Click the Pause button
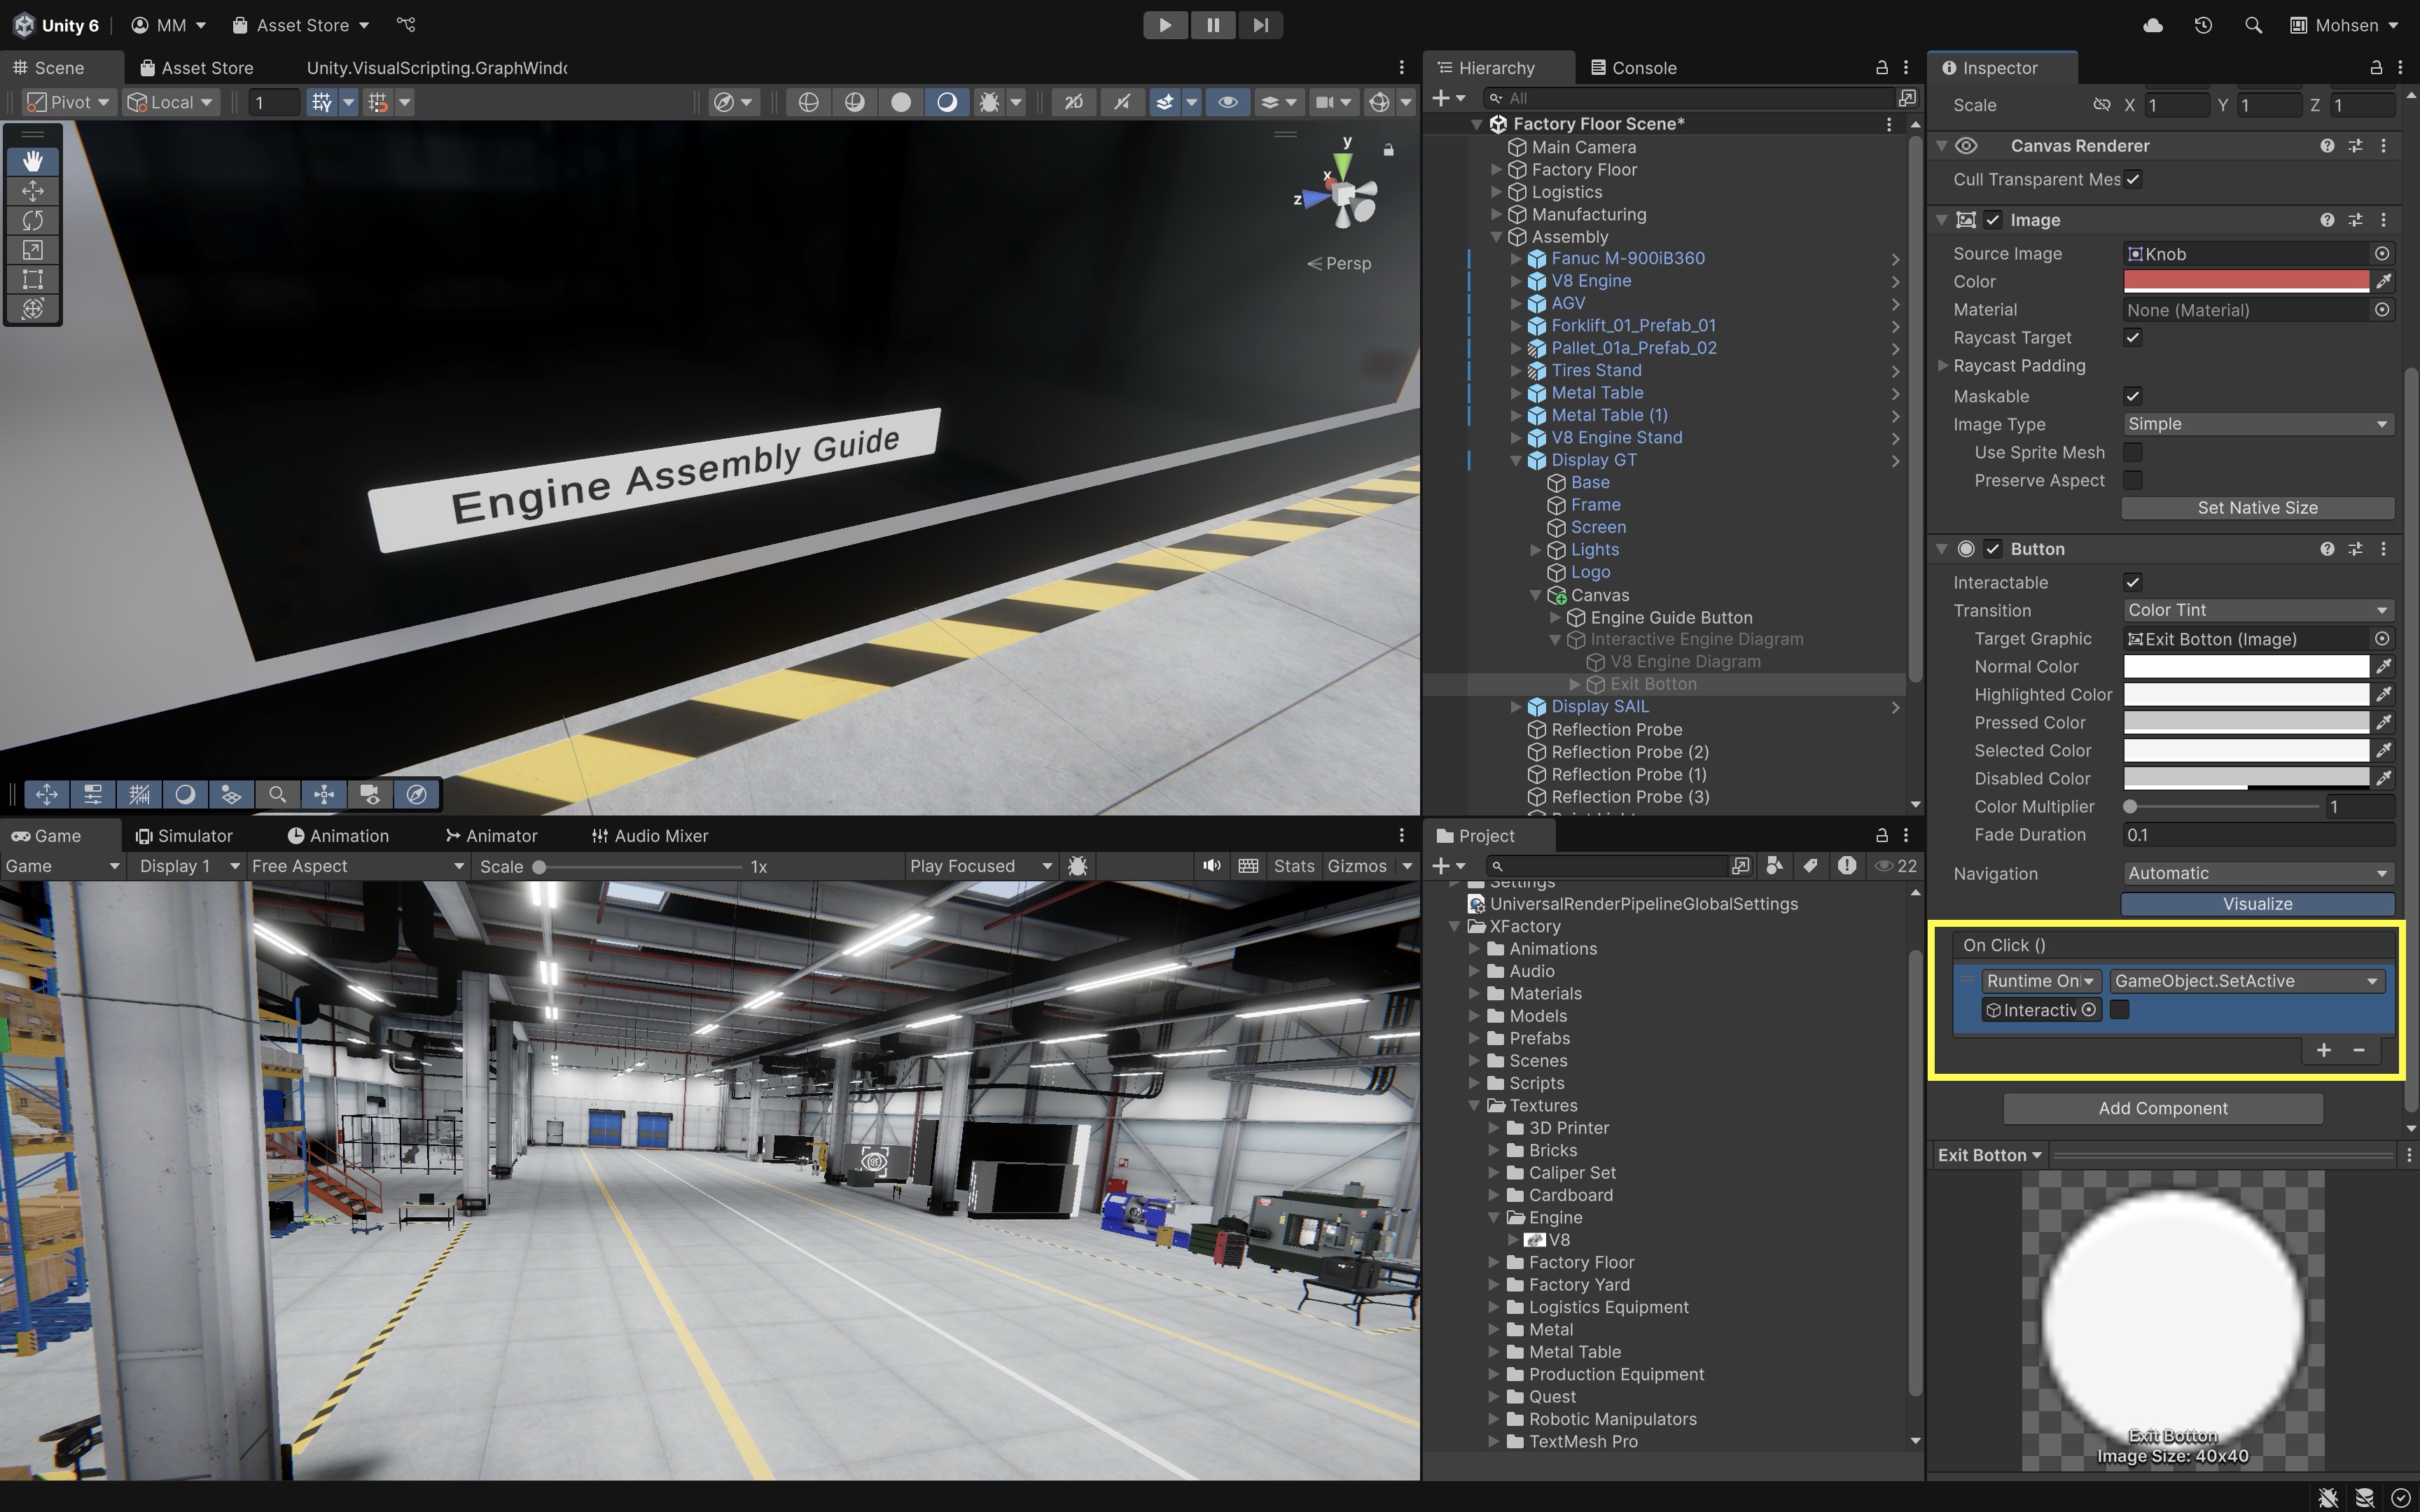This screenshot has width=2420, height=1512. (1212, 25)
